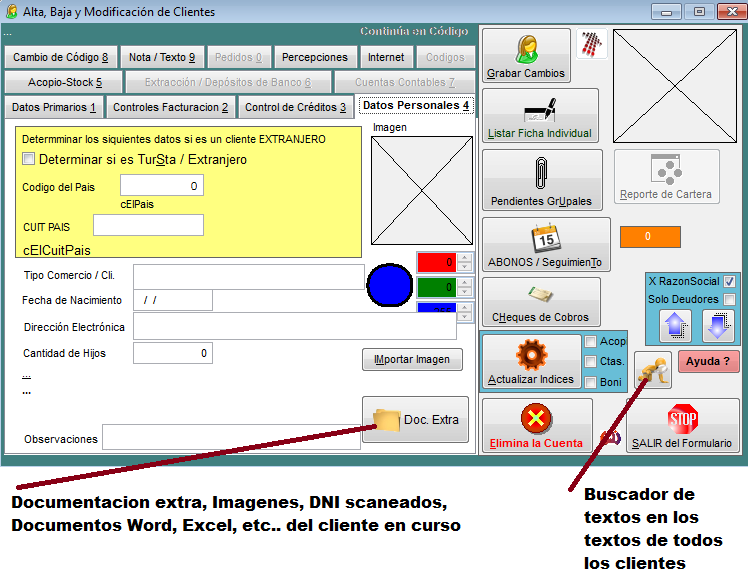Click the Grabar Cambios user icon button

pos(526,57)
